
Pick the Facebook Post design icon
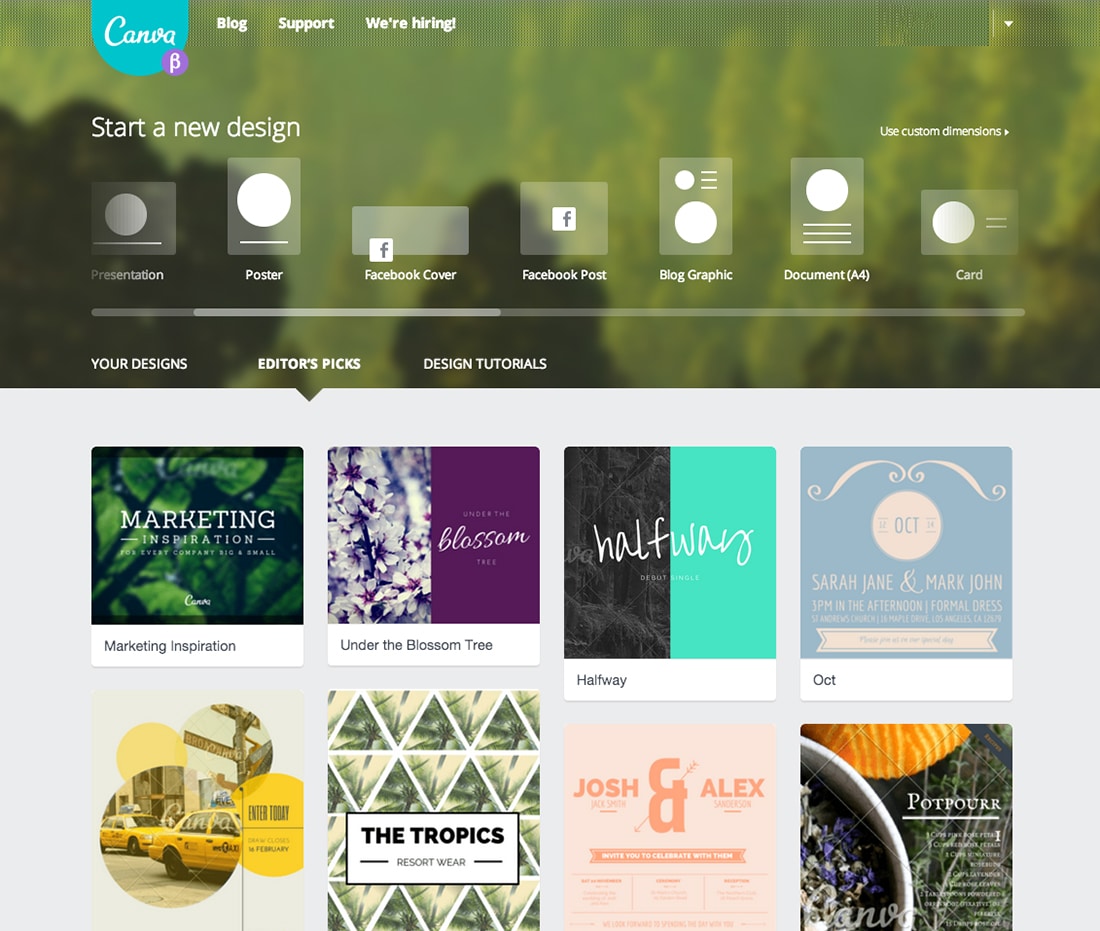click(564, 218)
